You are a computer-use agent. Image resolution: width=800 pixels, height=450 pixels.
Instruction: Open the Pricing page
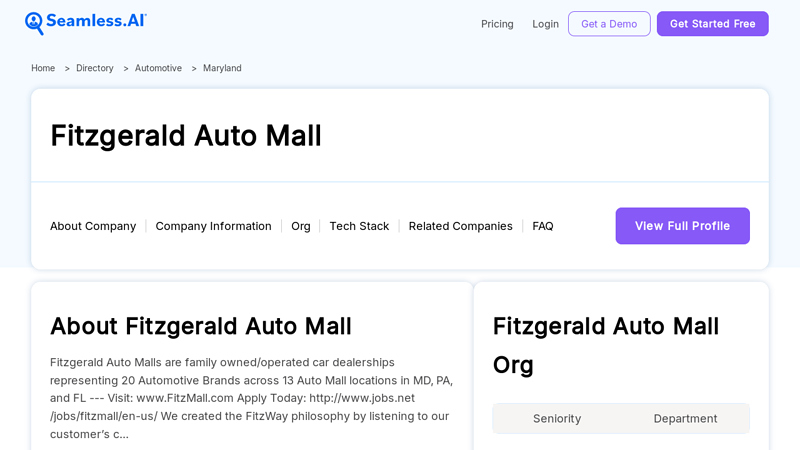pyautogui.click(x=497, y=24)
